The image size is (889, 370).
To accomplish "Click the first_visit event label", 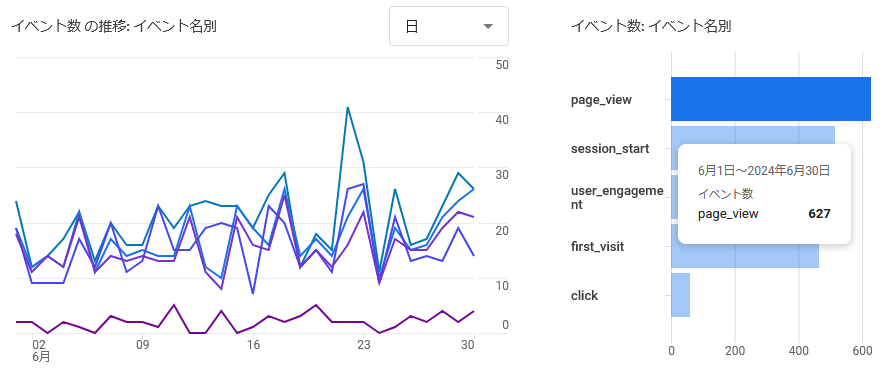I will tap(597, 246).
